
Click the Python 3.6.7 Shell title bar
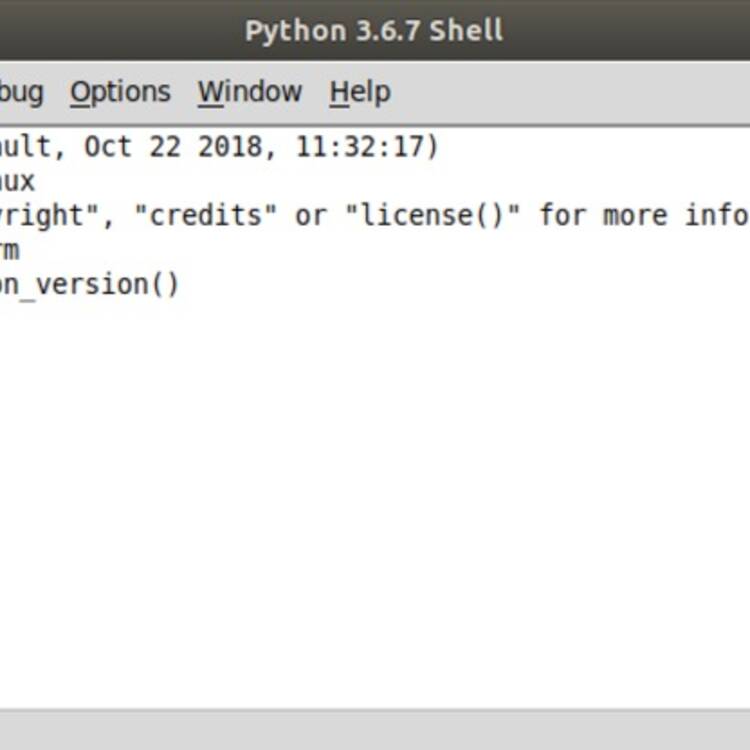pos(374,30)
